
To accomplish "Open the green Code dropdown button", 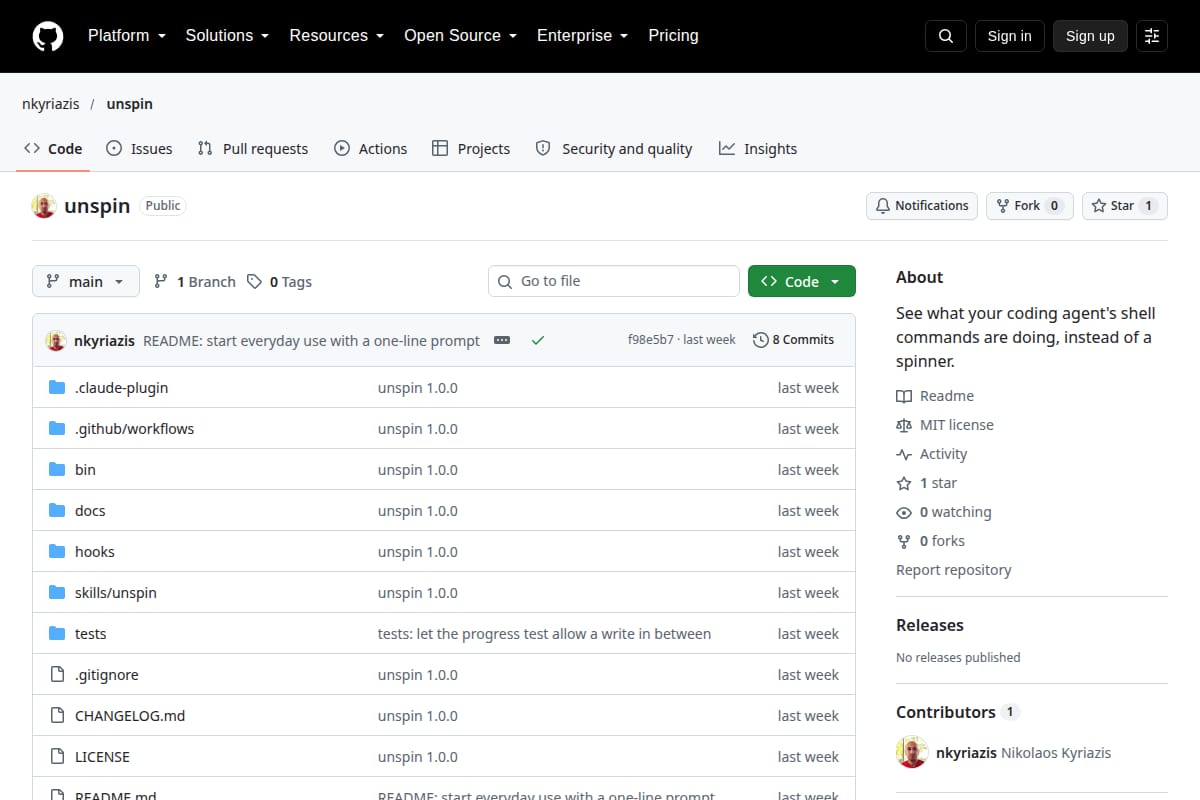I will pos(802,282).
